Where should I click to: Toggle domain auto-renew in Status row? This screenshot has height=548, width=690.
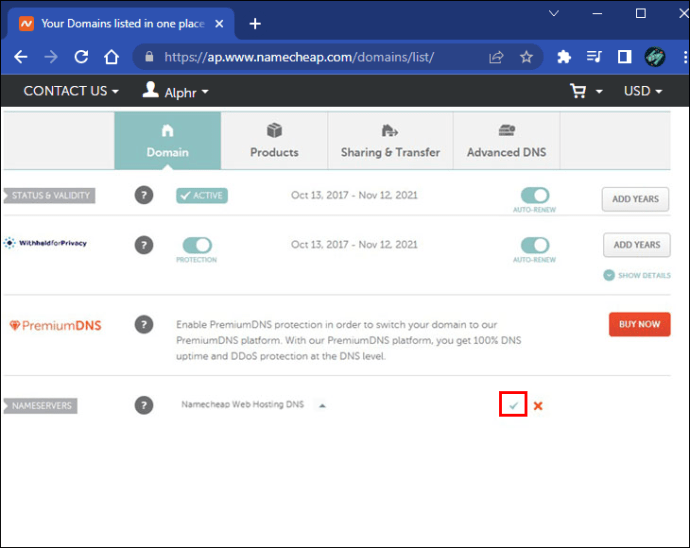tap(535, 195)
